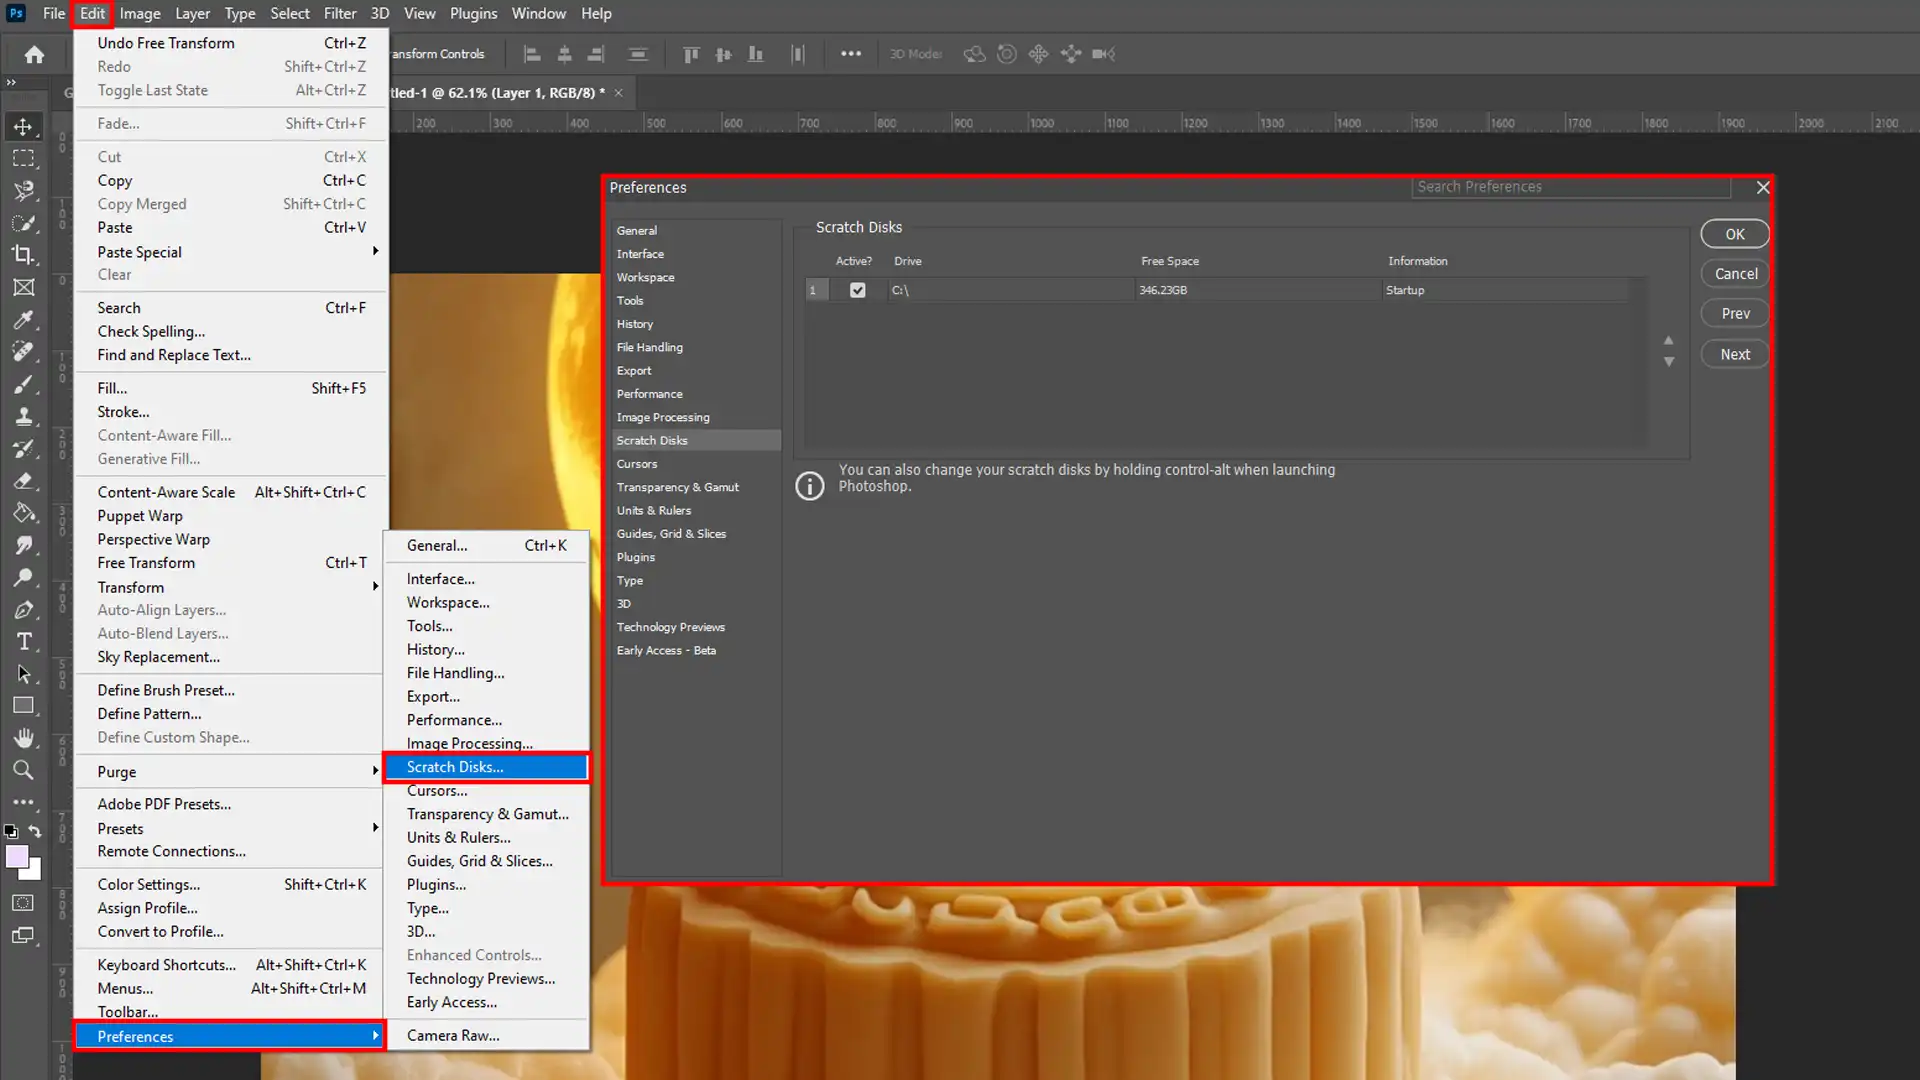This screenshot has width=1920, height=1080.
Task: Select the Clone Stamp tool
Action: [23, 416]
